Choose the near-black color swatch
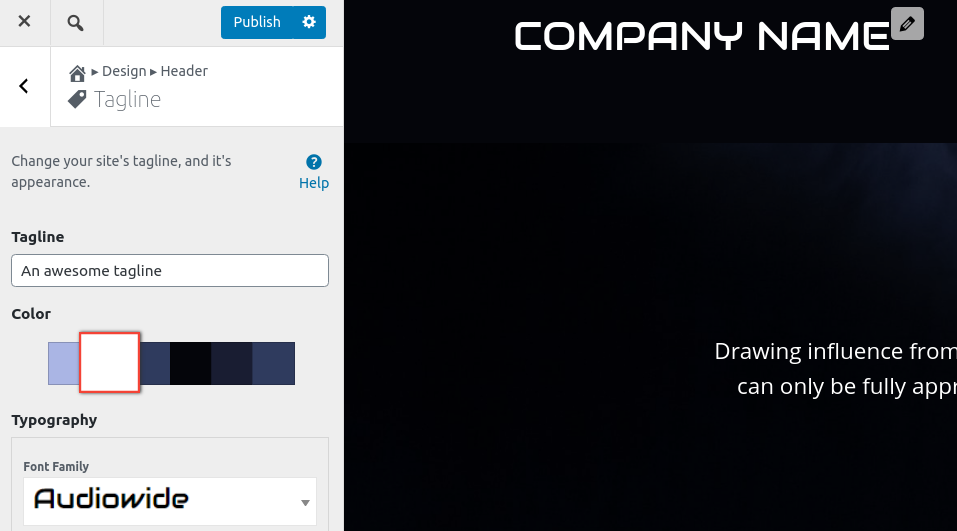 click(190, 364)
